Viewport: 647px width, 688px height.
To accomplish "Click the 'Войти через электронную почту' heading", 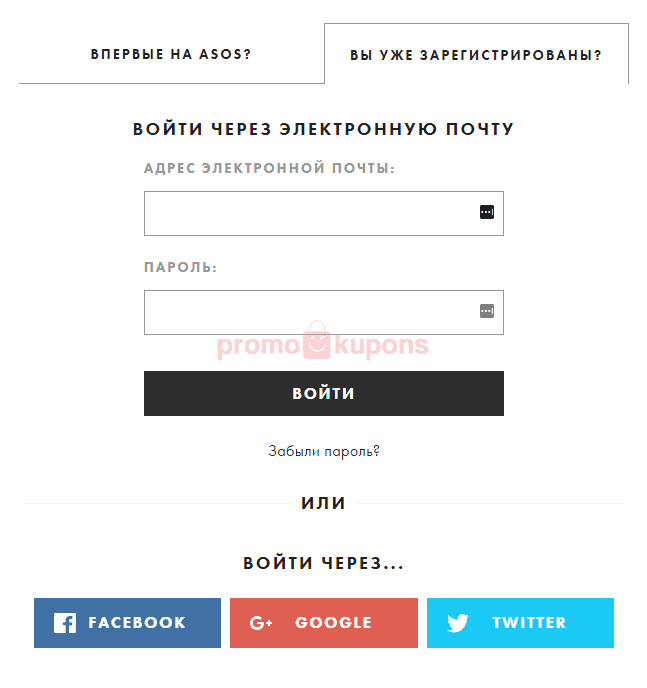I will coord(323,129).
